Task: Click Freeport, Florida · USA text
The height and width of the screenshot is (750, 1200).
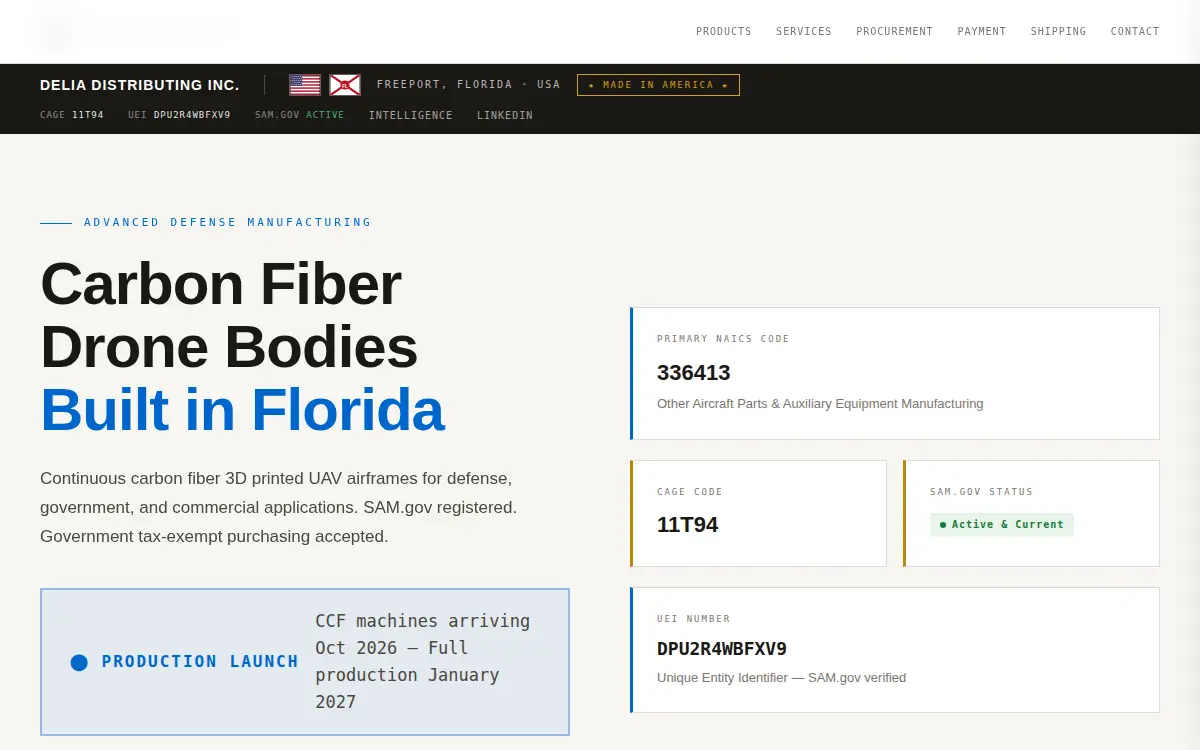Action: pos(469,85)
